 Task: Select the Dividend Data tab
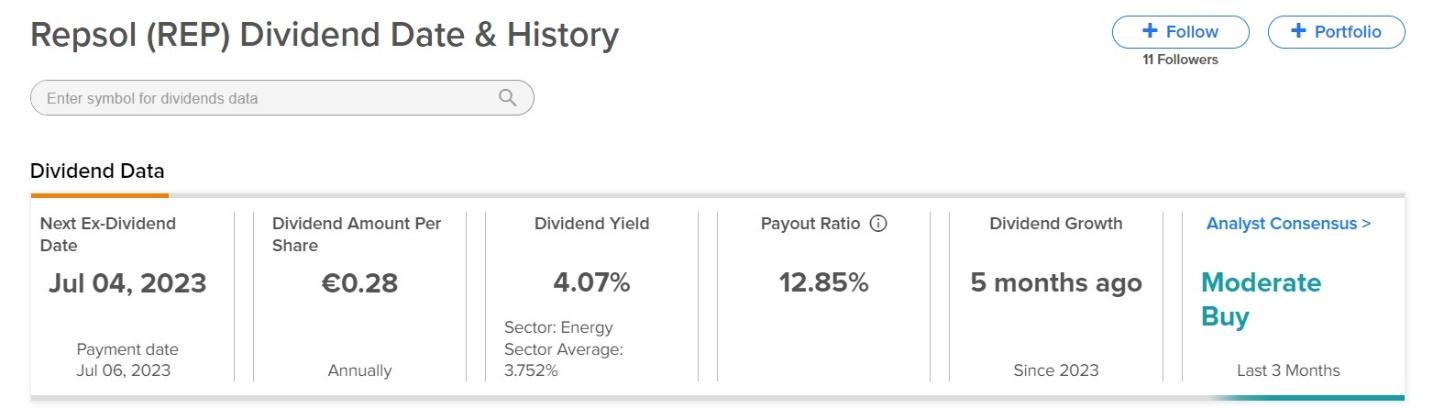pyautogui.click(x=97, y=172)
